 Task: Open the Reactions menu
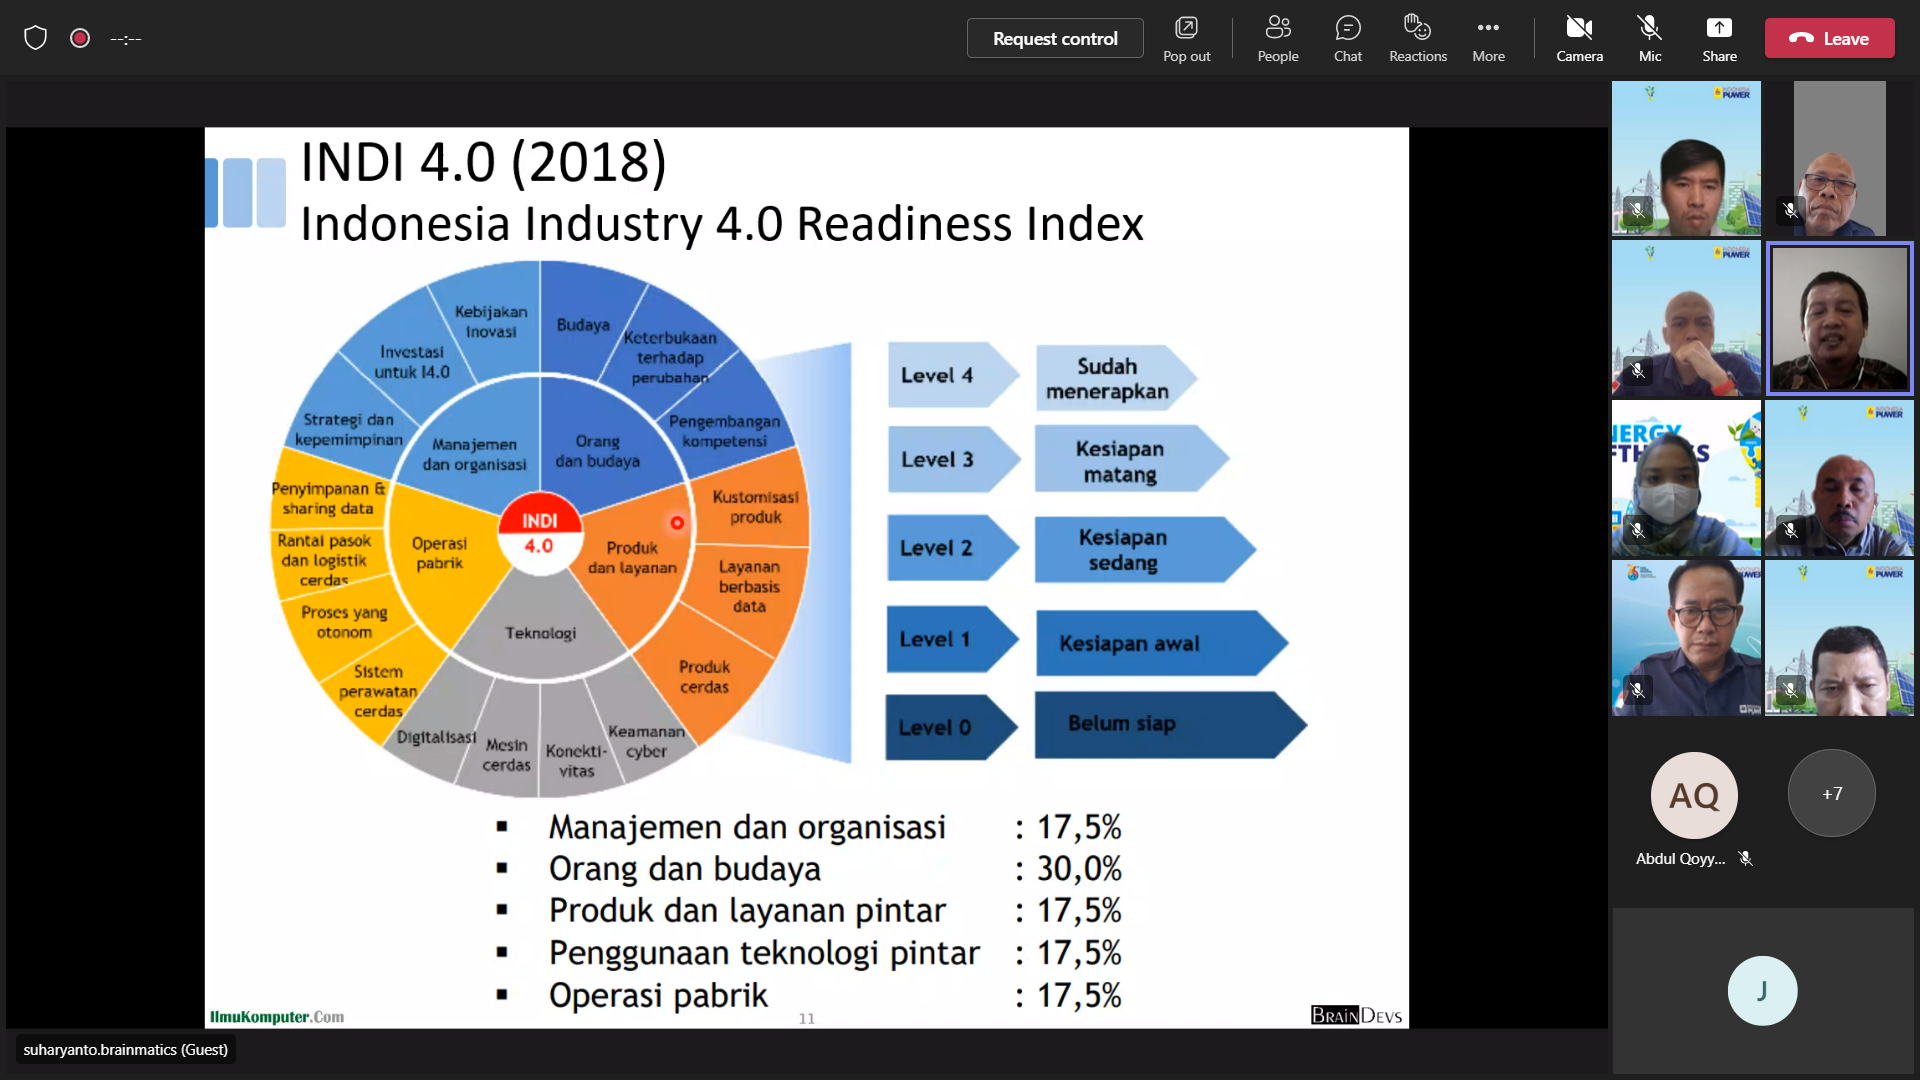pyautogui.click(x=1417, y=38)
